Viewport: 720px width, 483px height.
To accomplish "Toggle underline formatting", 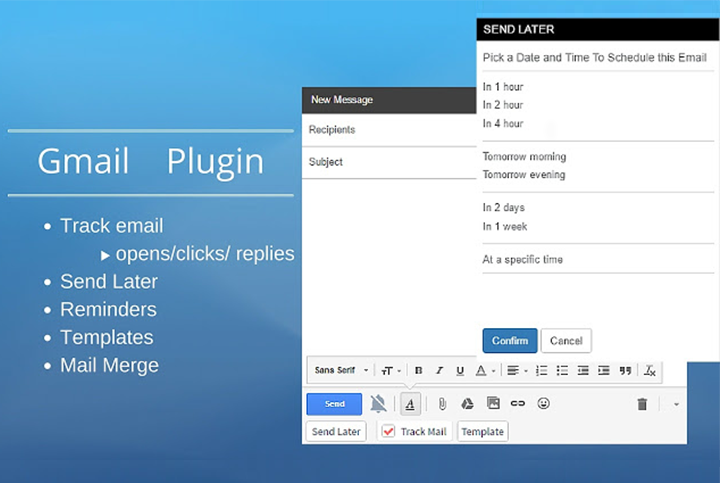I will pyautogui.click(x=460, y=371).
